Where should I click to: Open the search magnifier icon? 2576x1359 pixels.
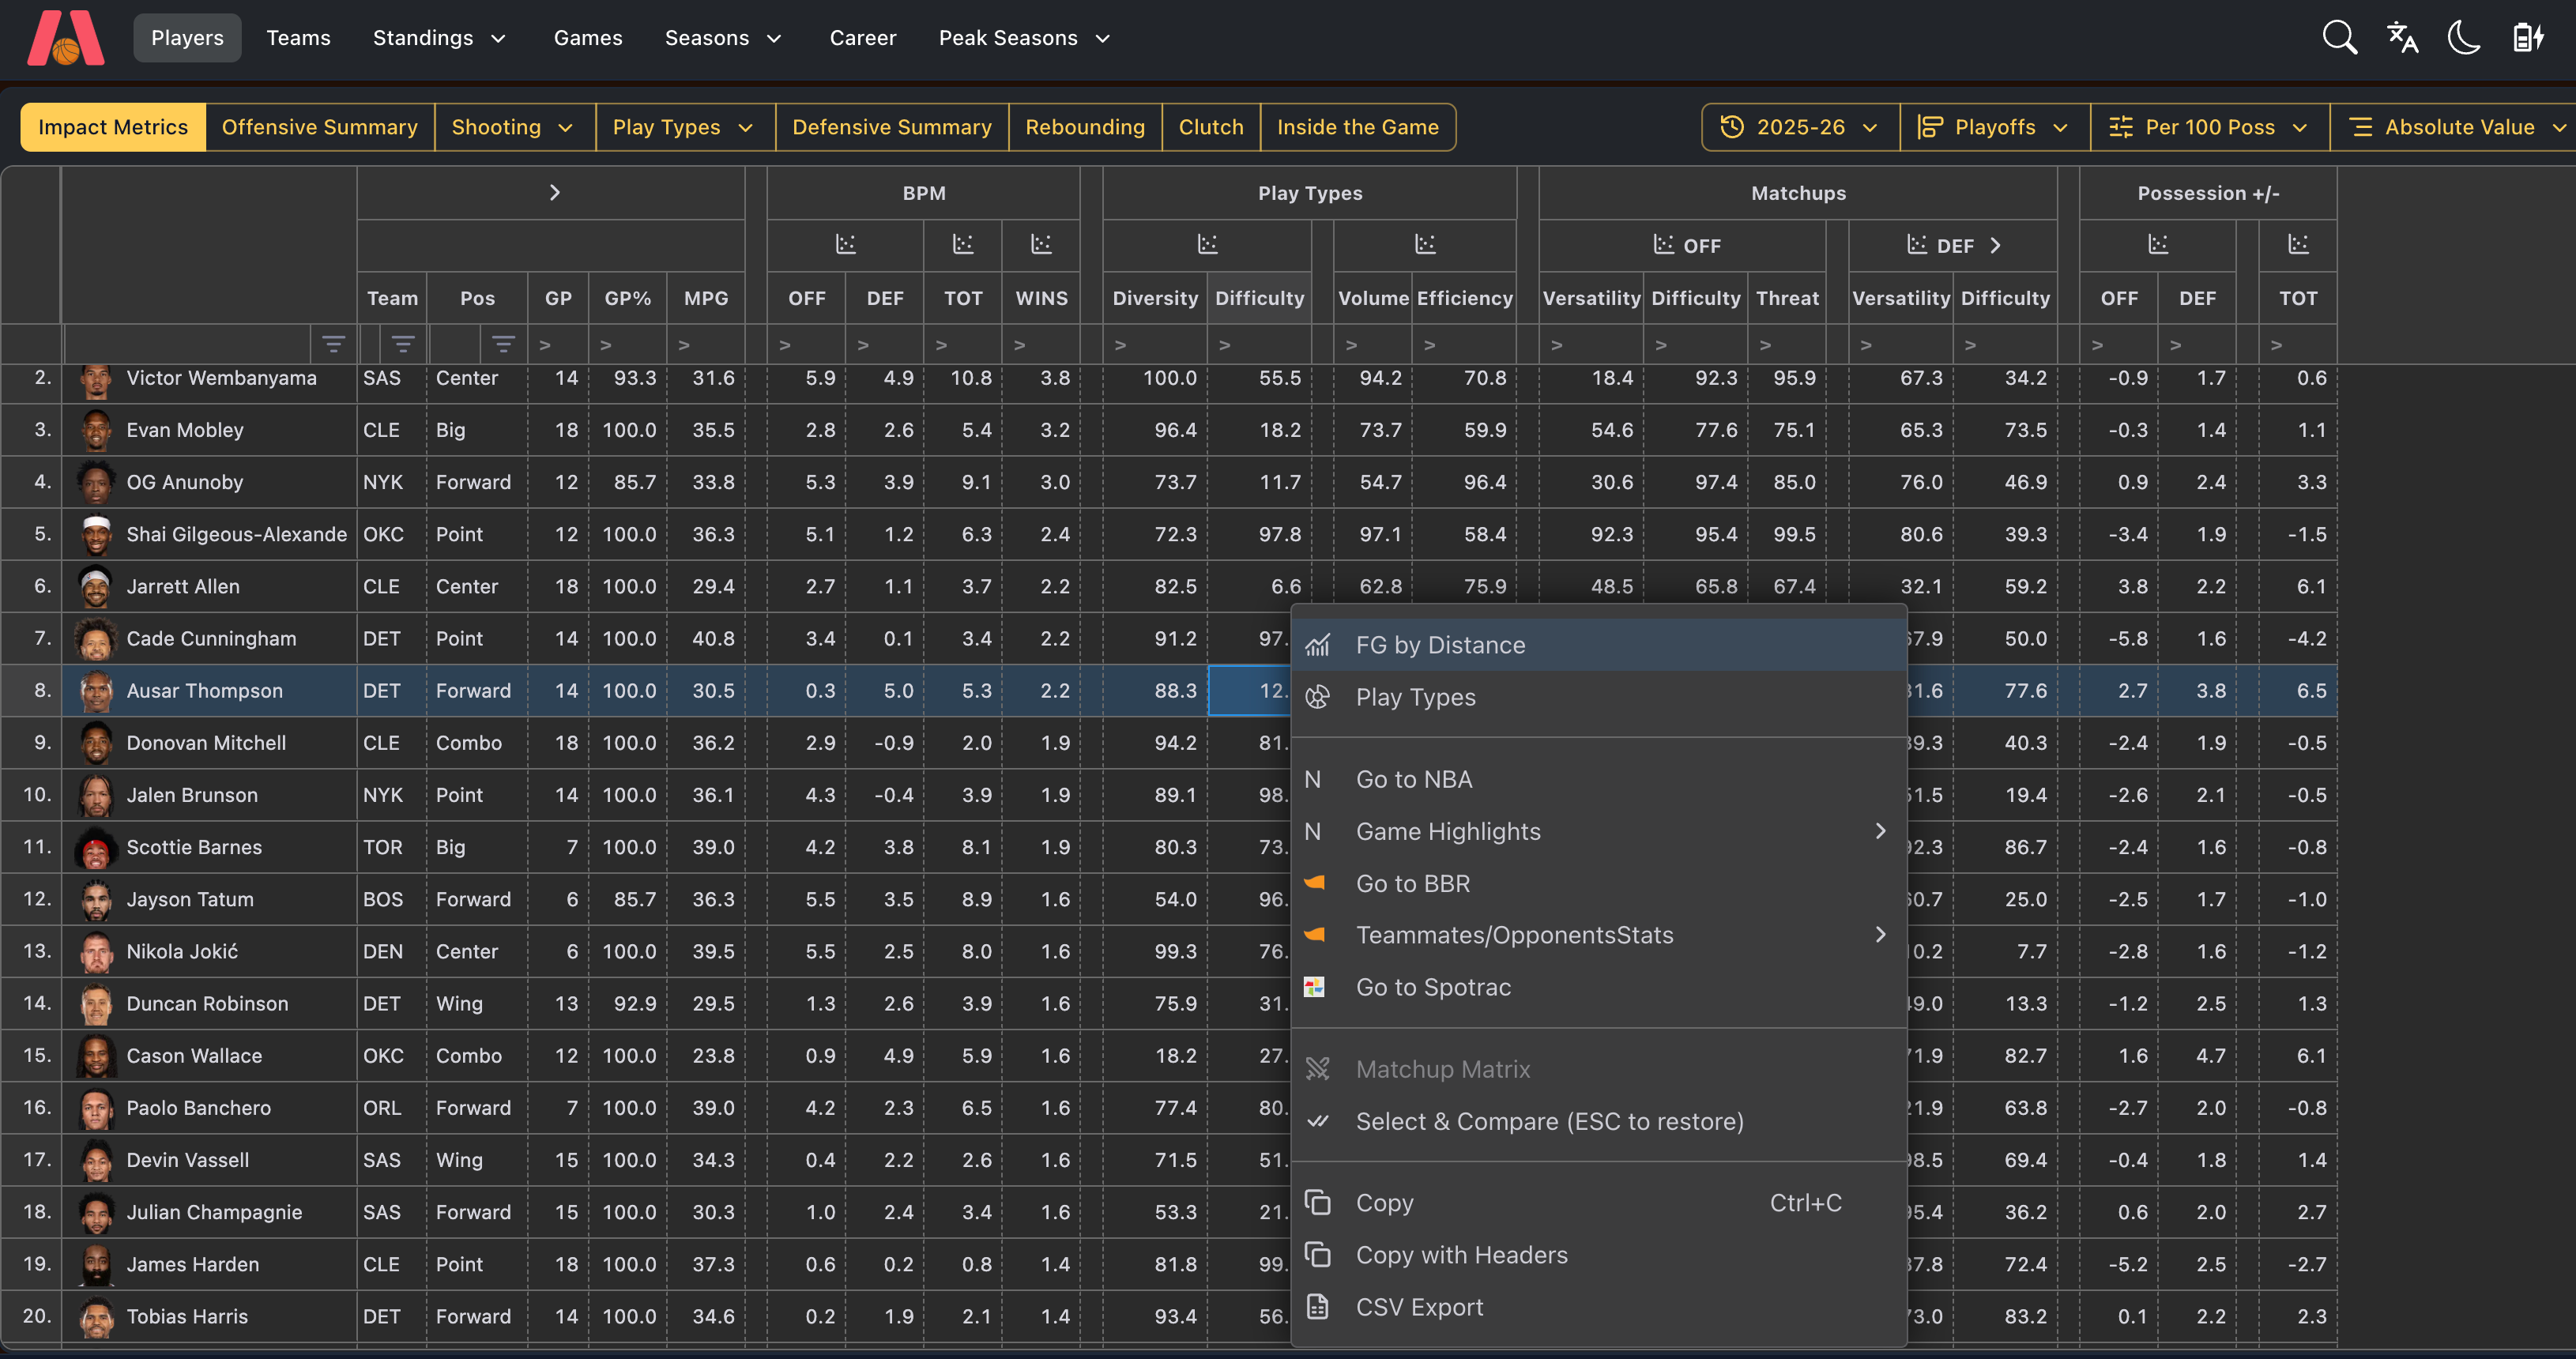2339,38
